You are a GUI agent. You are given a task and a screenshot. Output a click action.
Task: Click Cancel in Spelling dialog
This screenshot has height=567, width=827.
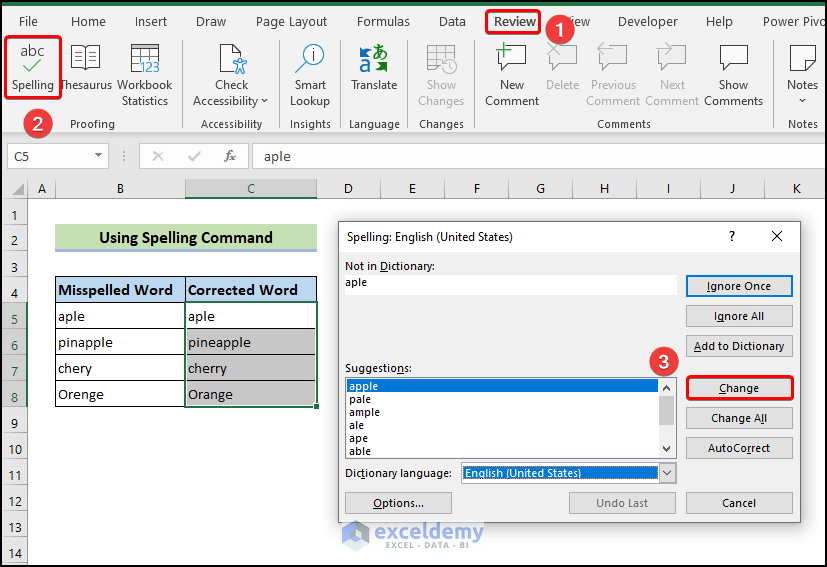click(x=739, y=503)
